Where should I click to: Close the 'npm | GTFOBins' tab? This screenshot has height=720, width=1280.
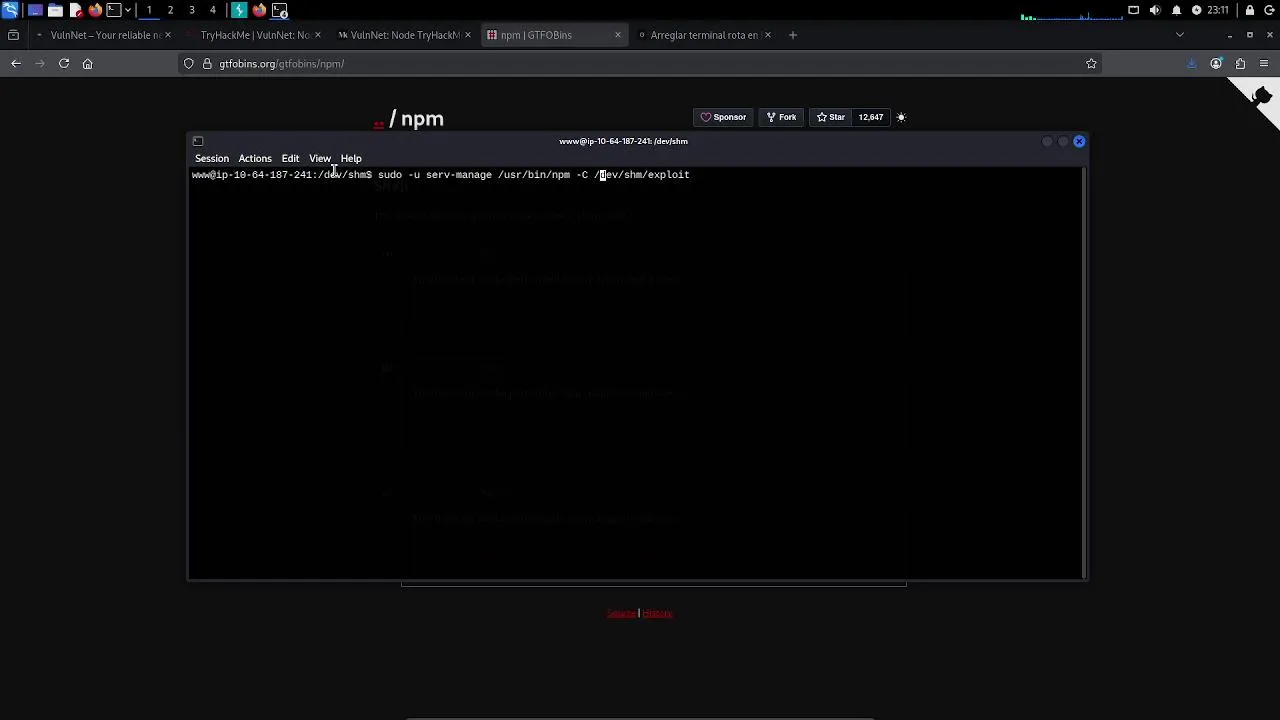click(x=617, y=35)
